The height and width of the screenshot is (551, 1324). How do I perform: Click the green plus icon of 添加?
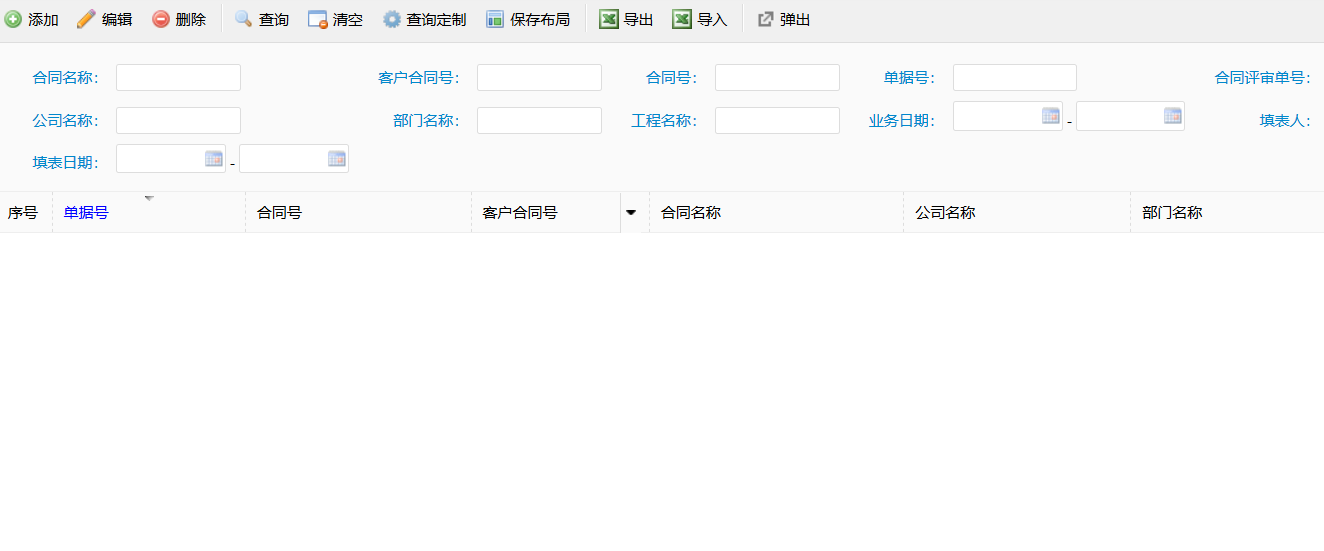13,19
